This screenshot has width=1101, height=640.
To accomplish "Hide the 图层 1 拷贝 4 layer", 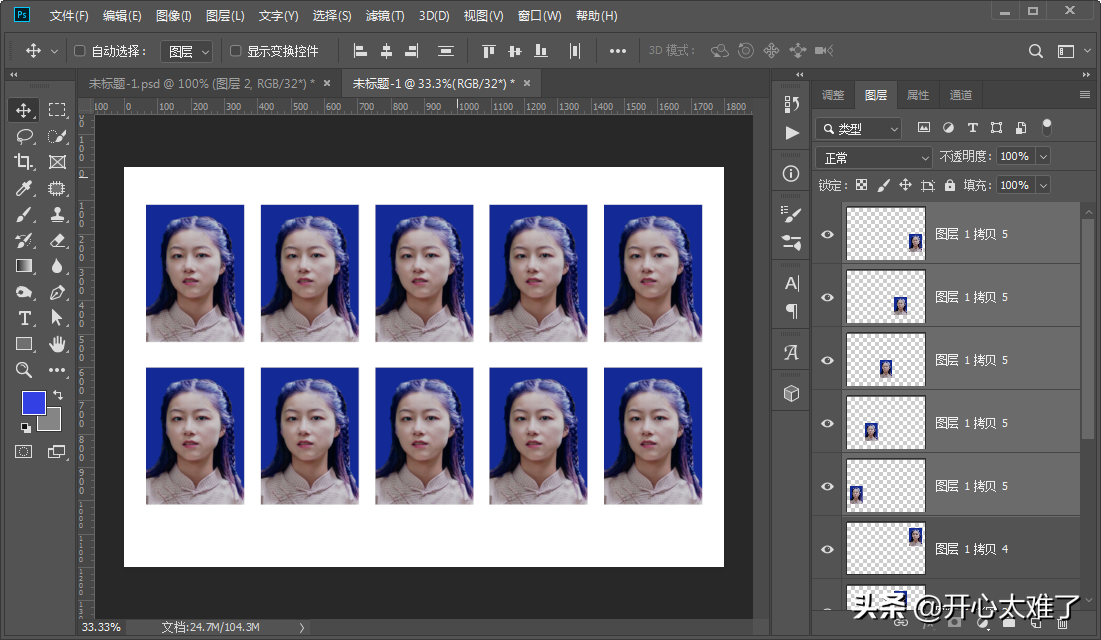I will (x=827, y=549).
